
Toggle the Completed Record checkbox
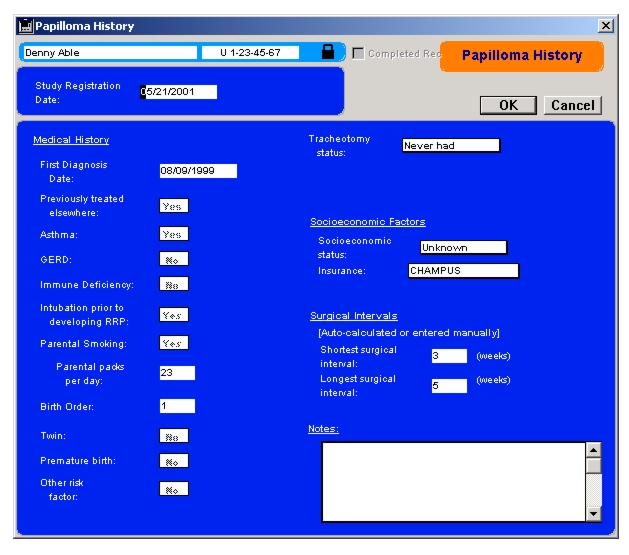click(x=358, y=53)
